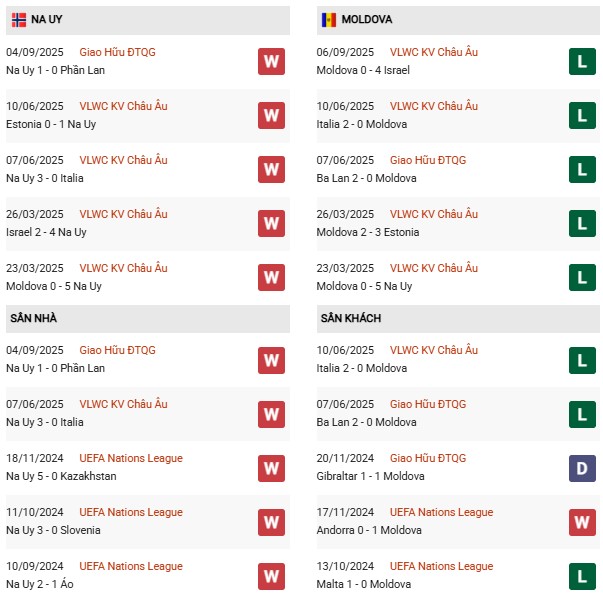Open UEFA Nations League link for Na Uy-Slovenia

(x=131, y=512)
